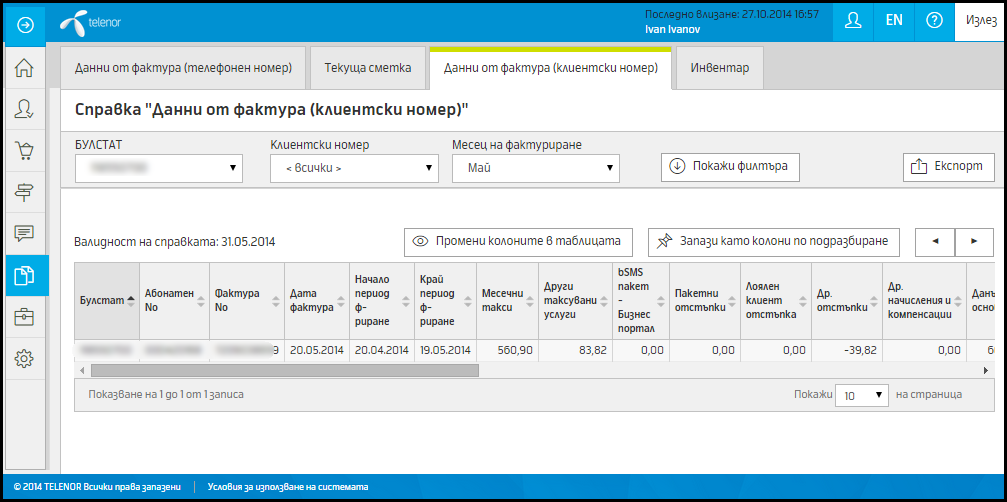
Task: Sort by Лоялен клиент отстъпка column
Action: point(775,300)
